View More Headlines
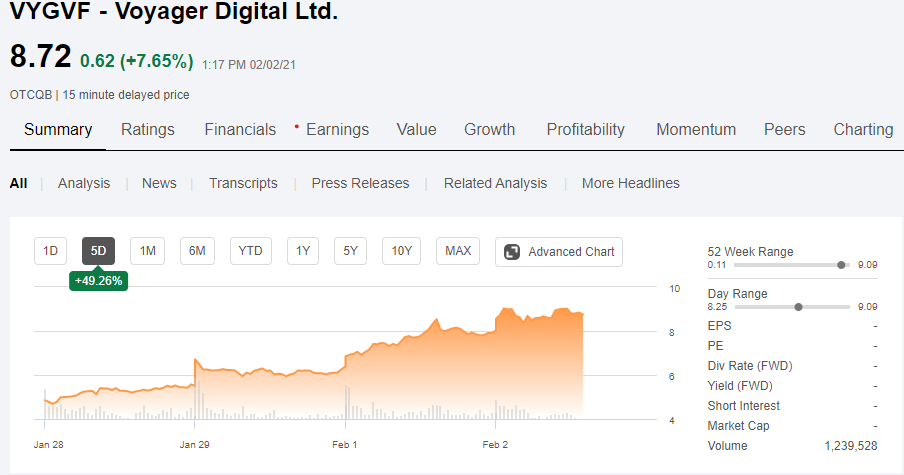Viewport: 904px width, 475px height. click(631, 183)
